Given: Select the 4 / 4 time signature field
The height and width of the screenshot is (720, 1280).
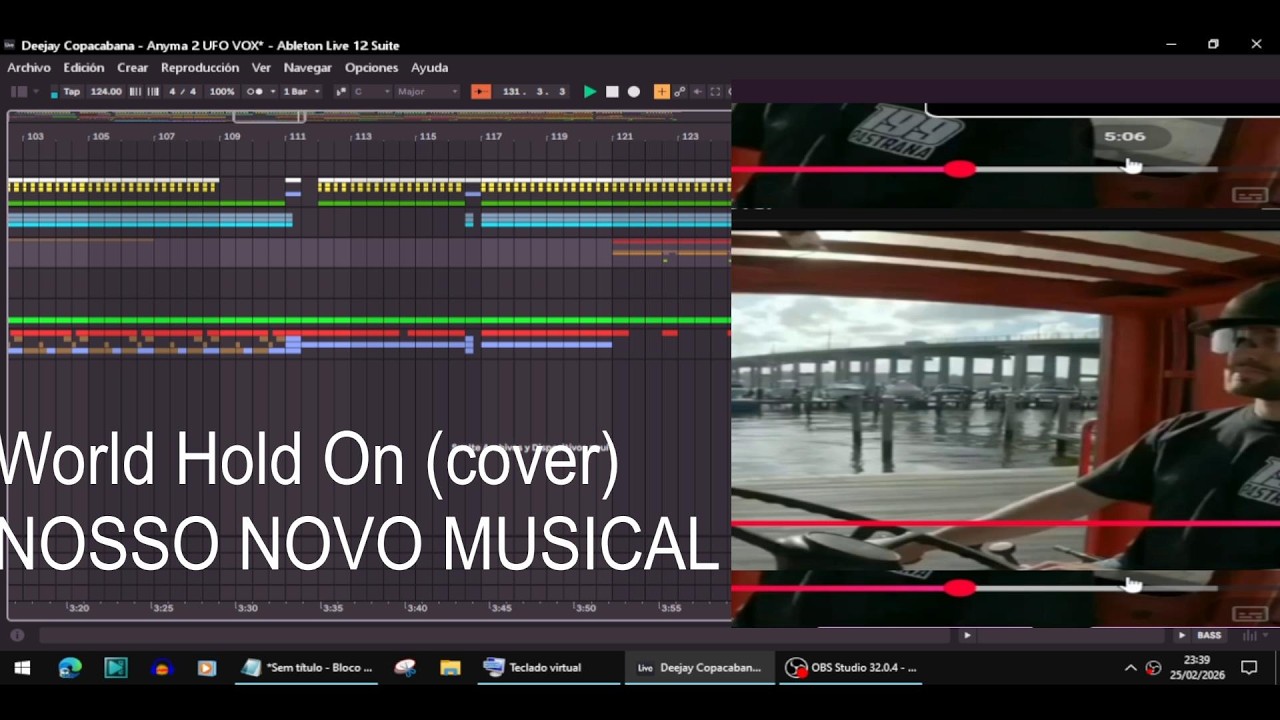Looking at the screenshot, I should point(183,91).
